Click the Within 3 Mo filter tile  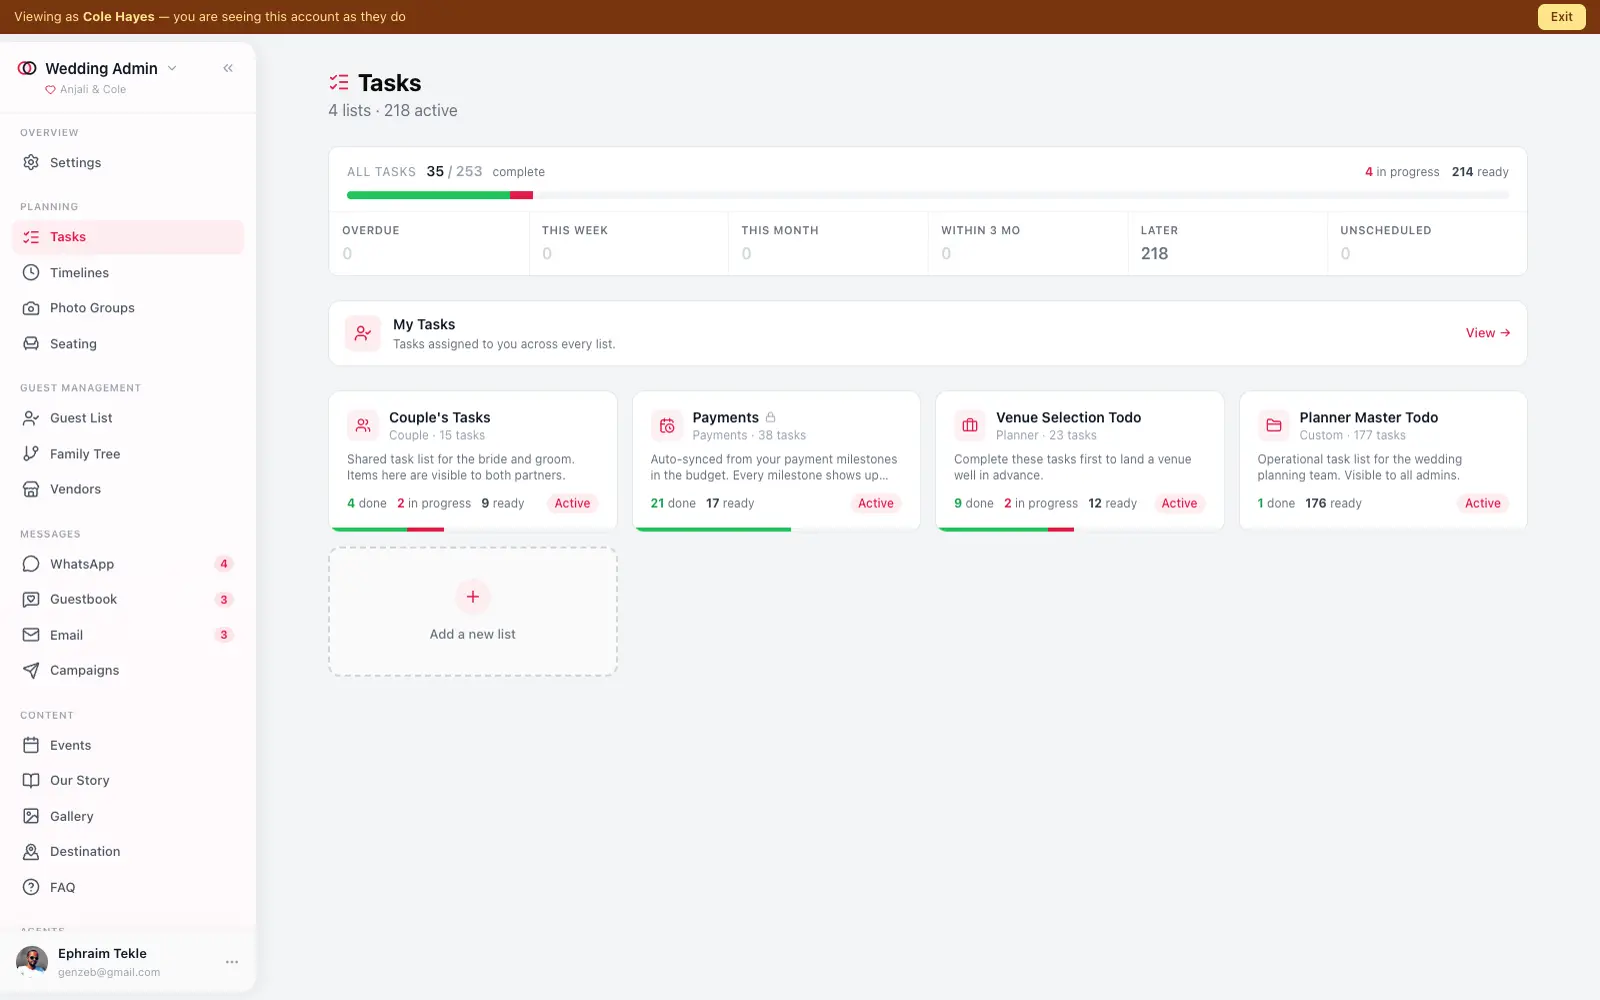coord(1028,243)
